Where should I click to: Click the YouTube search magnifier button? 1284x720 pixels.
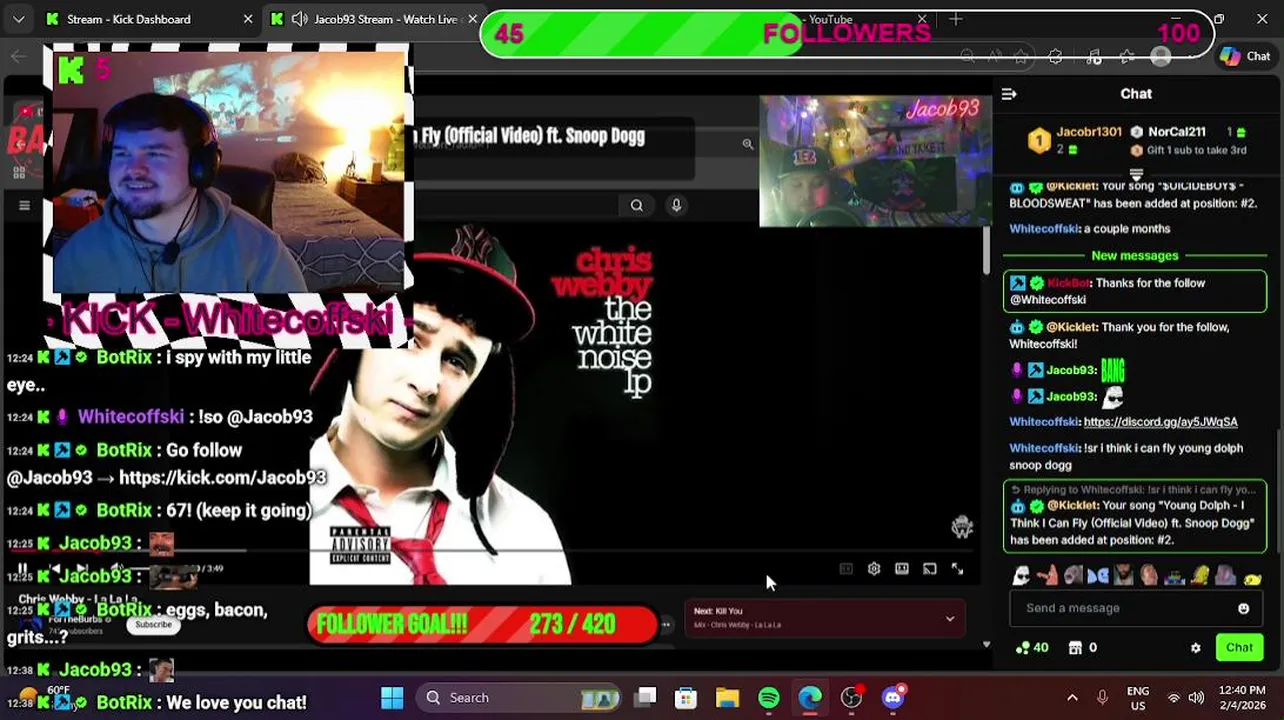pyautogui.click(x=637, y=205)
